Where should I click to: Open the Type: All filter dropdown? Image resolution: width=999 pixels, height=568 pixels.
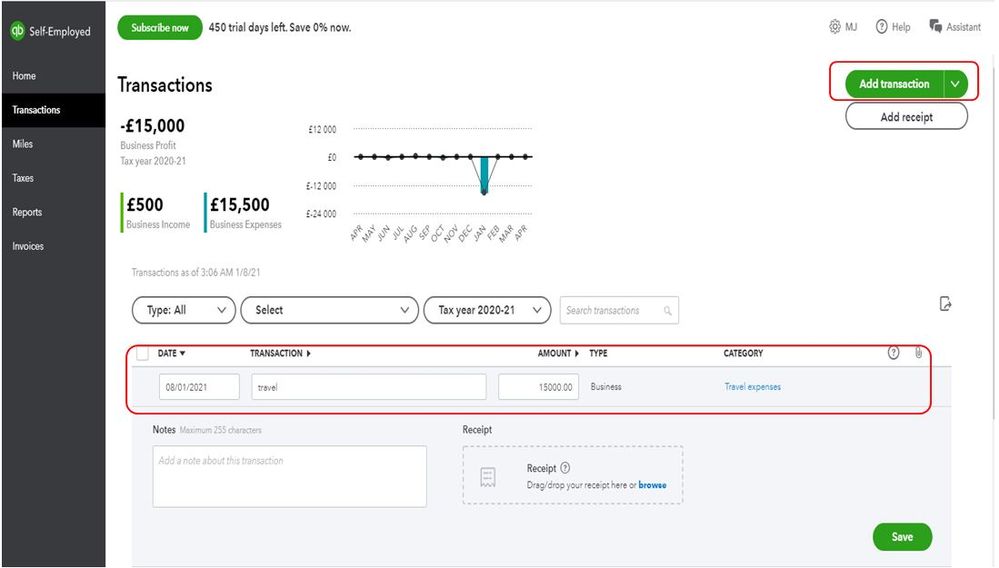[x=183, y=310]
